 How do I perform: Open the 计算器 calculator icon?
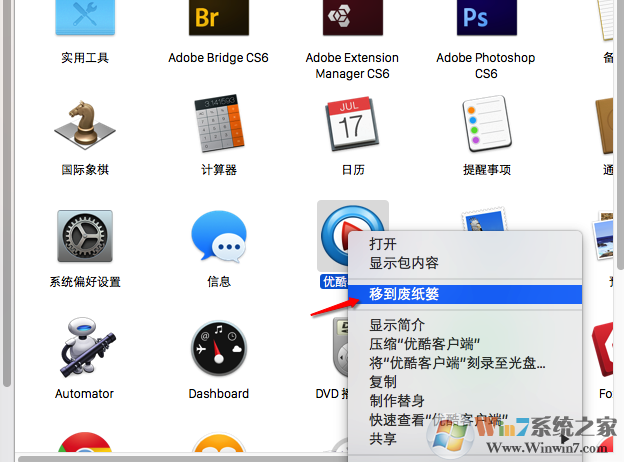click(x=219, y=126)
